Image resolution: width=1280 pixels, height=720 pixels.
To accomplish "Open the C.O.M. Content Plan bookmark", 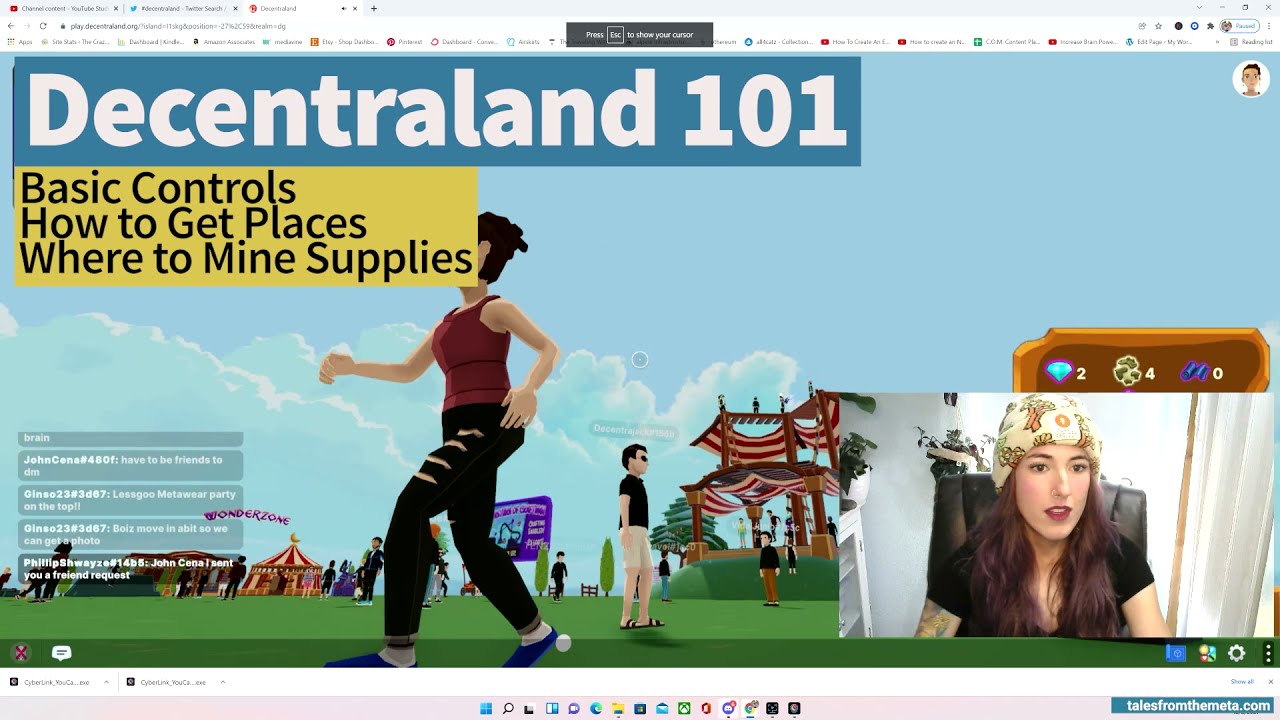I will (1007, 42).
